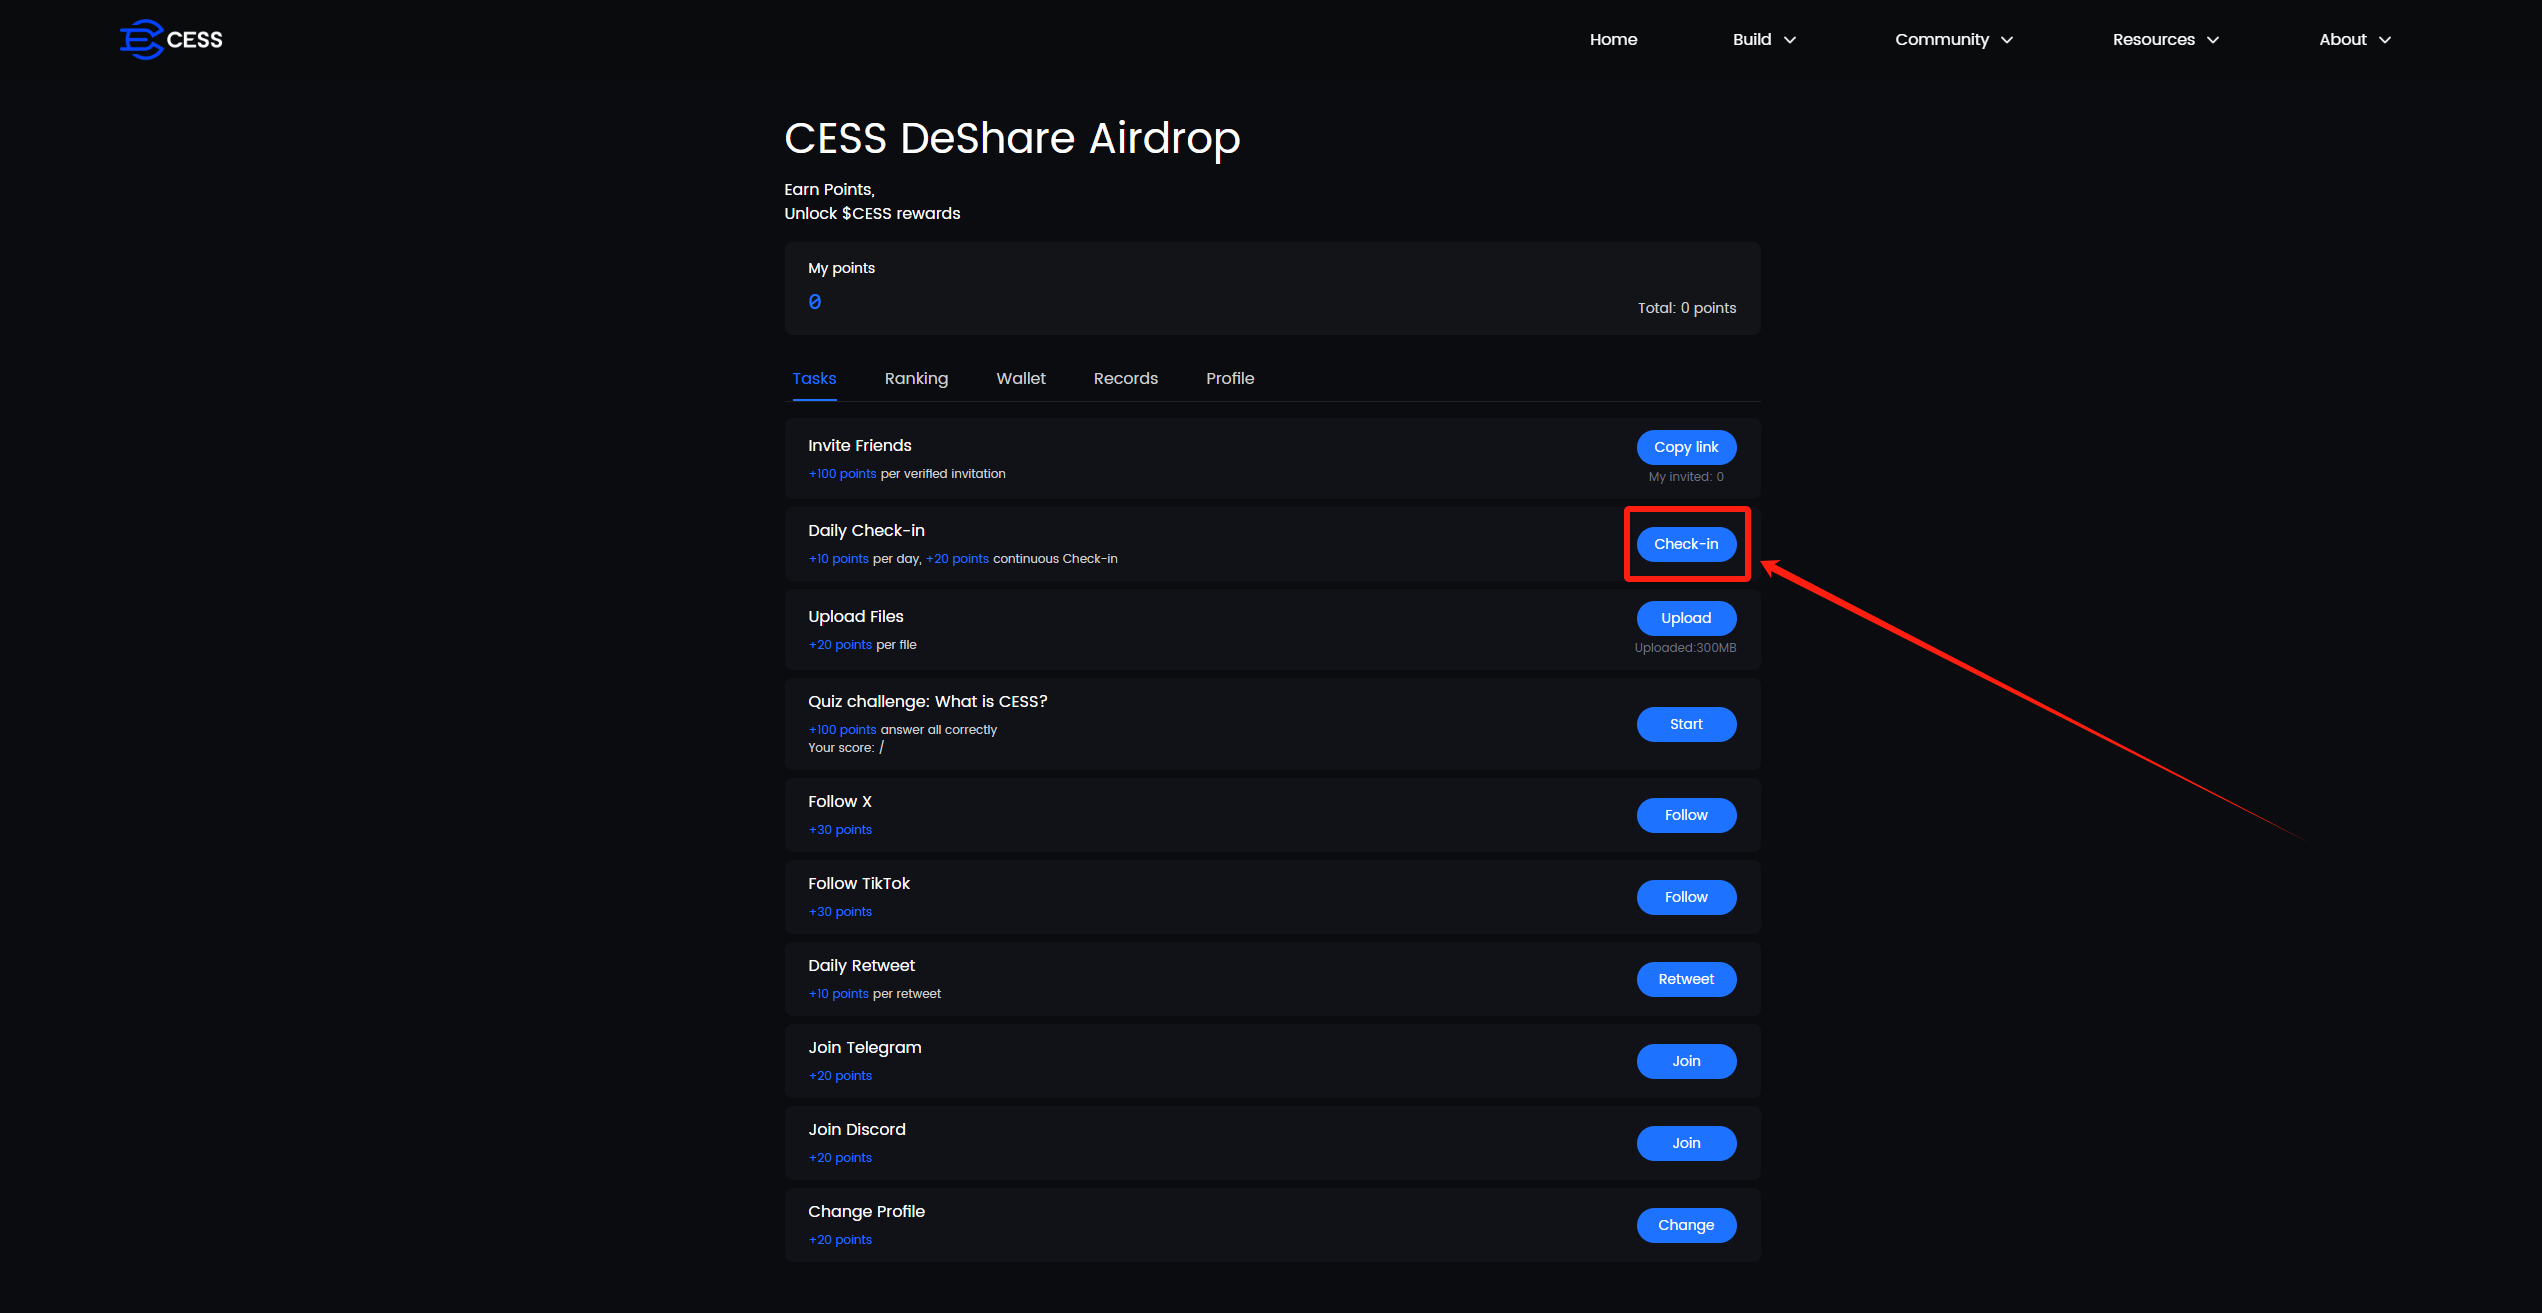The image size is (2542, 1313).
Task: Click '+10 points per retweet' text
Action: point(875,994)
